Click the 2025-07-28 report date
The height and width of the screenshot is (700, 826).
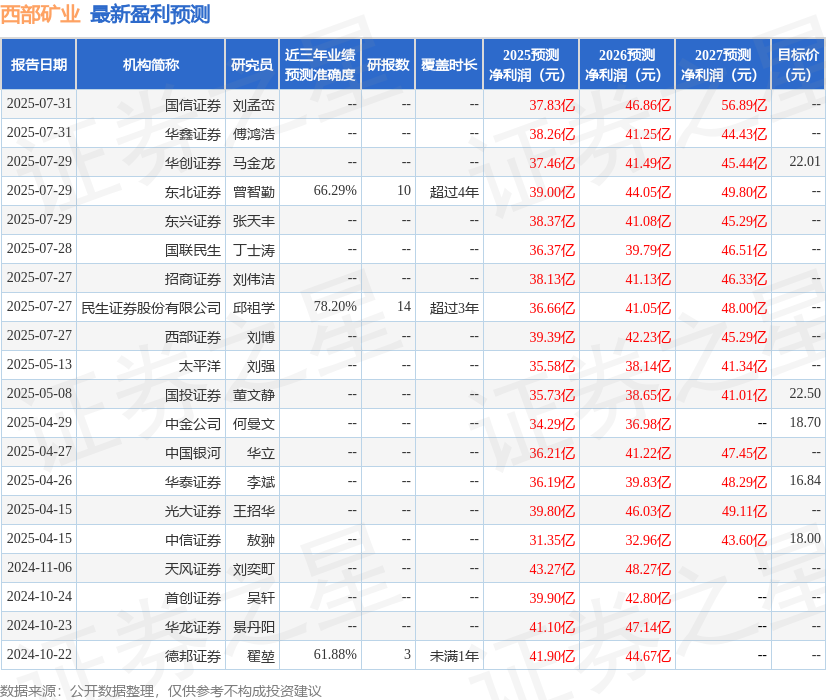point(40,249)
